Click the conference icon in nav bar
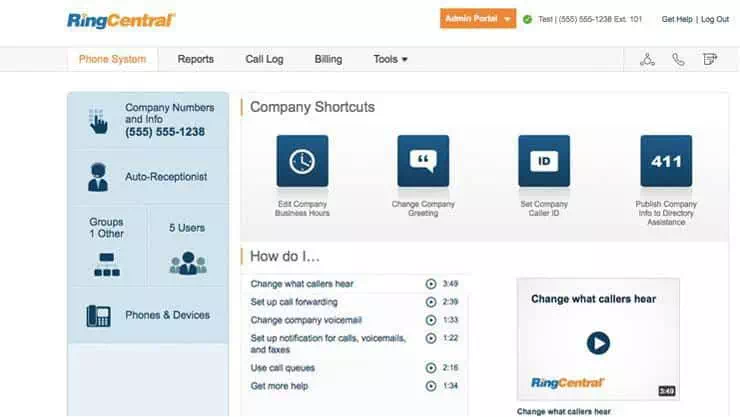This screenshot has height=417, width=740. [647, 59]
